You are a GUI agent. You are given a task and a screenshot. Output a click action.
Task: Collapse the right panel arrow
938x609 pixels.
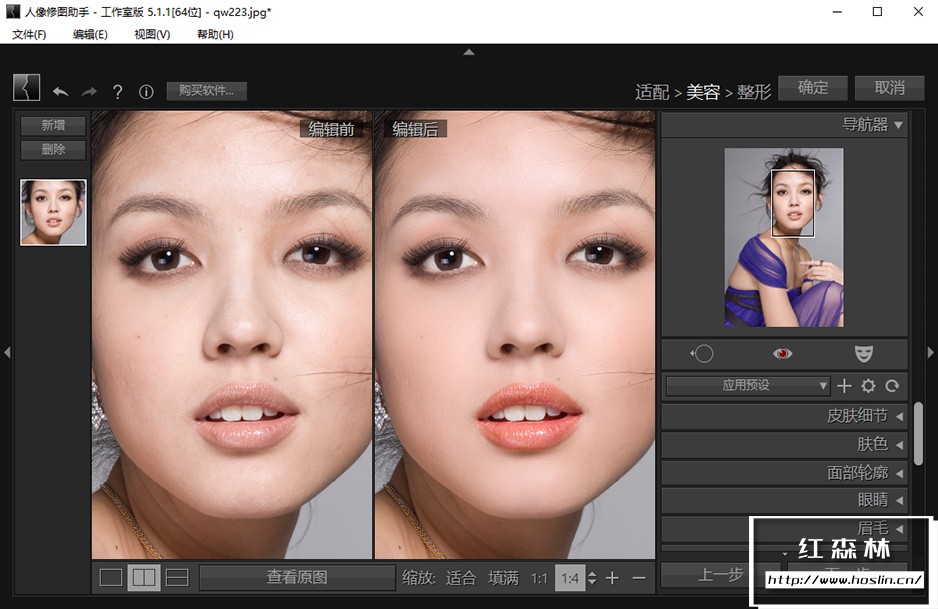pos(931,352)
